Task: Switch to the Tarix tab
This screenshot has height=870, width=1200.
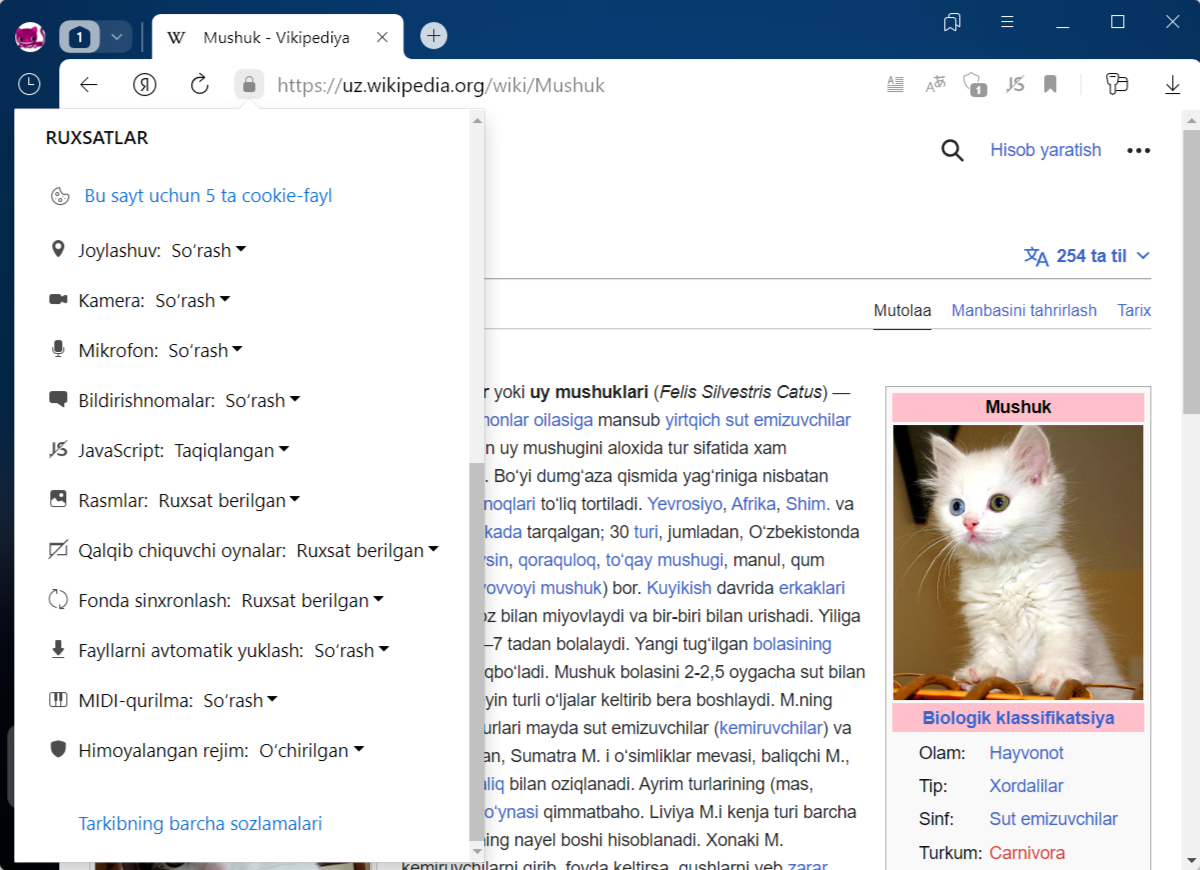Action: (1134, 311)
